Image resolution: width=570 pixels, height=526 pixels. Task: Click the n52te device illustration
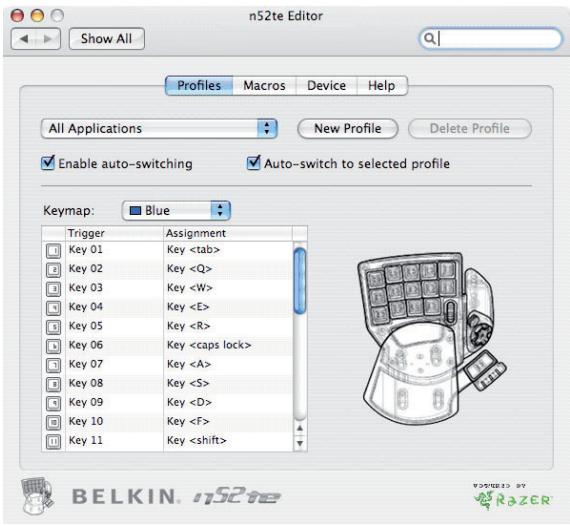pos(431,338)
